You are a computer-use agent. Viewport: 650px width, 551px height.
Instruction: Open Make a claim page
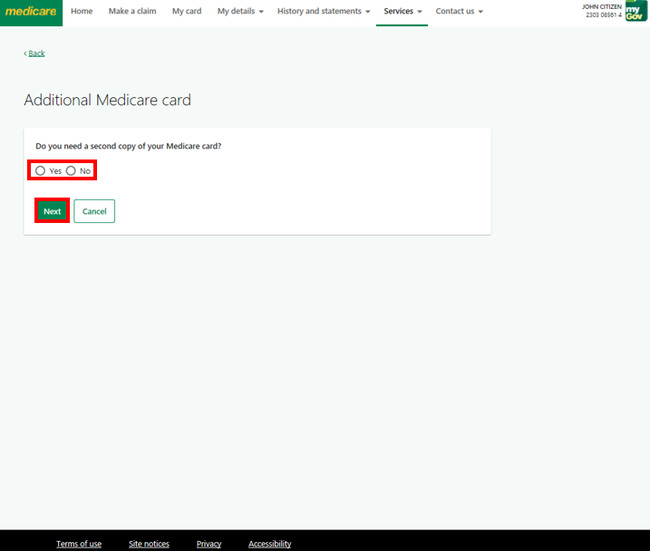click(132, 11)
